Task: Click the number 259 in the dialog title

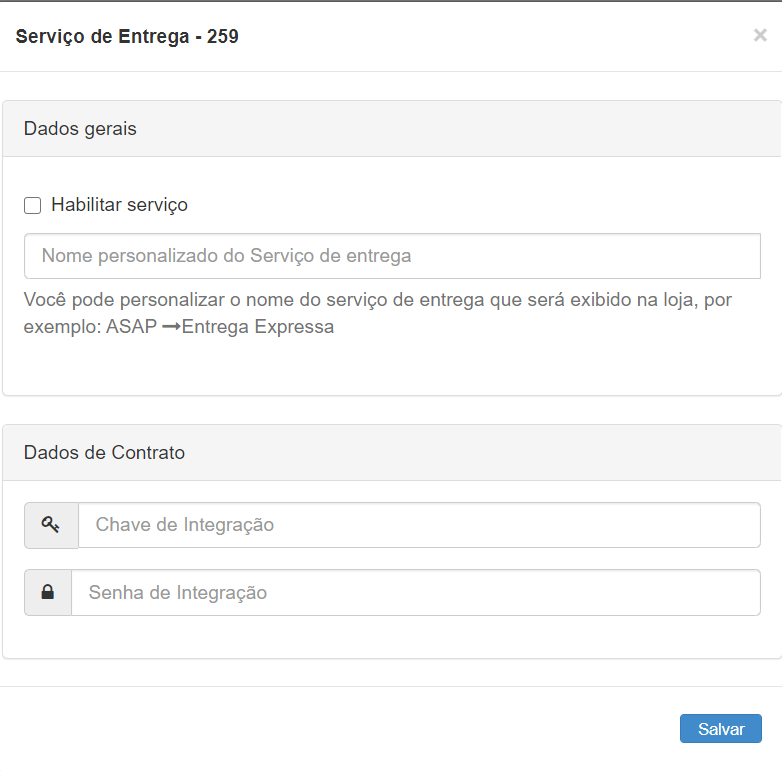Action: coord(222,37)
